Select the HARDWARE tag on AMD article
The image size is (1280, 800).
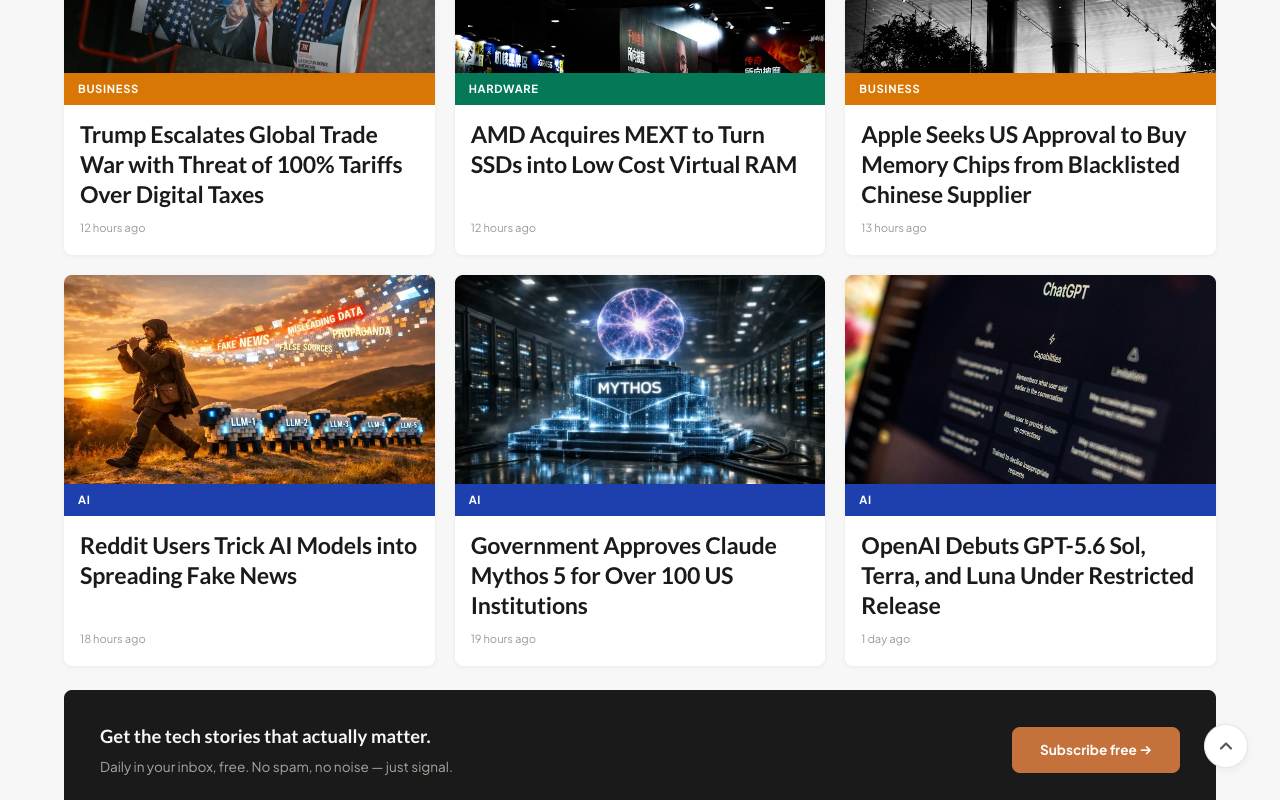click(503, 89)
